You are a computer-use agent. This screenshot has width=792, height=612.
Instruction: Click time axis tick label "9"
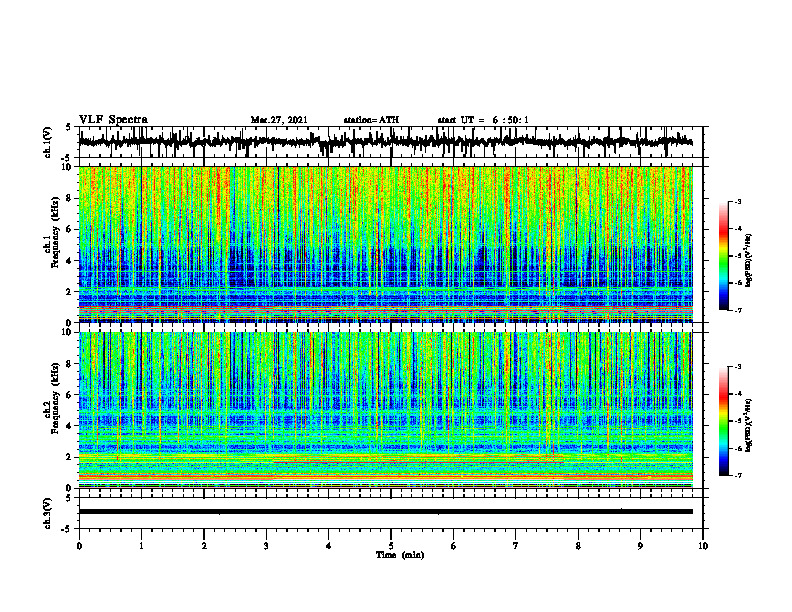pos(640,546)
